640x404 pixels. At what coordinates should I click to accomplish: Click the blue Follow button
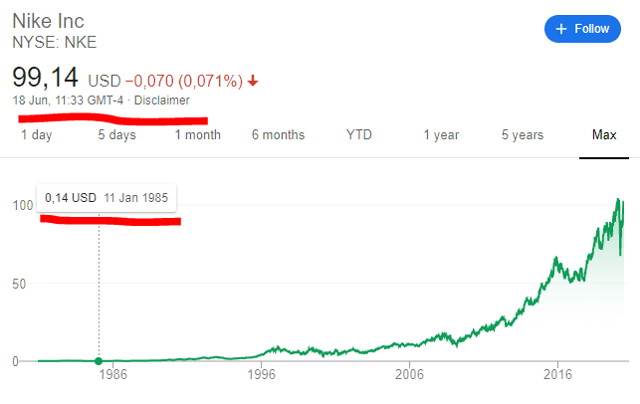[582, 29]
